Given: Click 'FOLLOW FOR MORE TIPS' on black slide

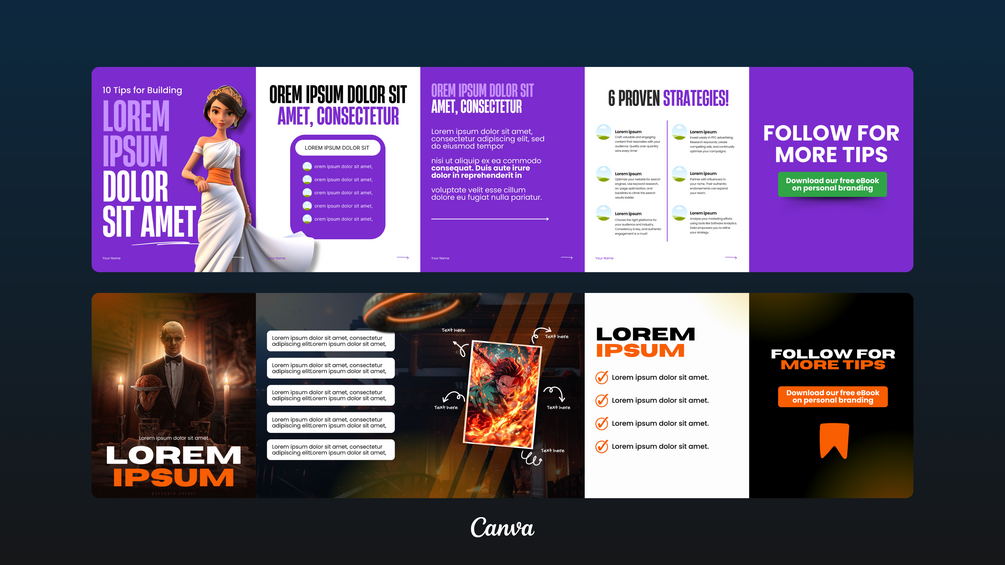Looking at the screenshot, I should (833, 359).
